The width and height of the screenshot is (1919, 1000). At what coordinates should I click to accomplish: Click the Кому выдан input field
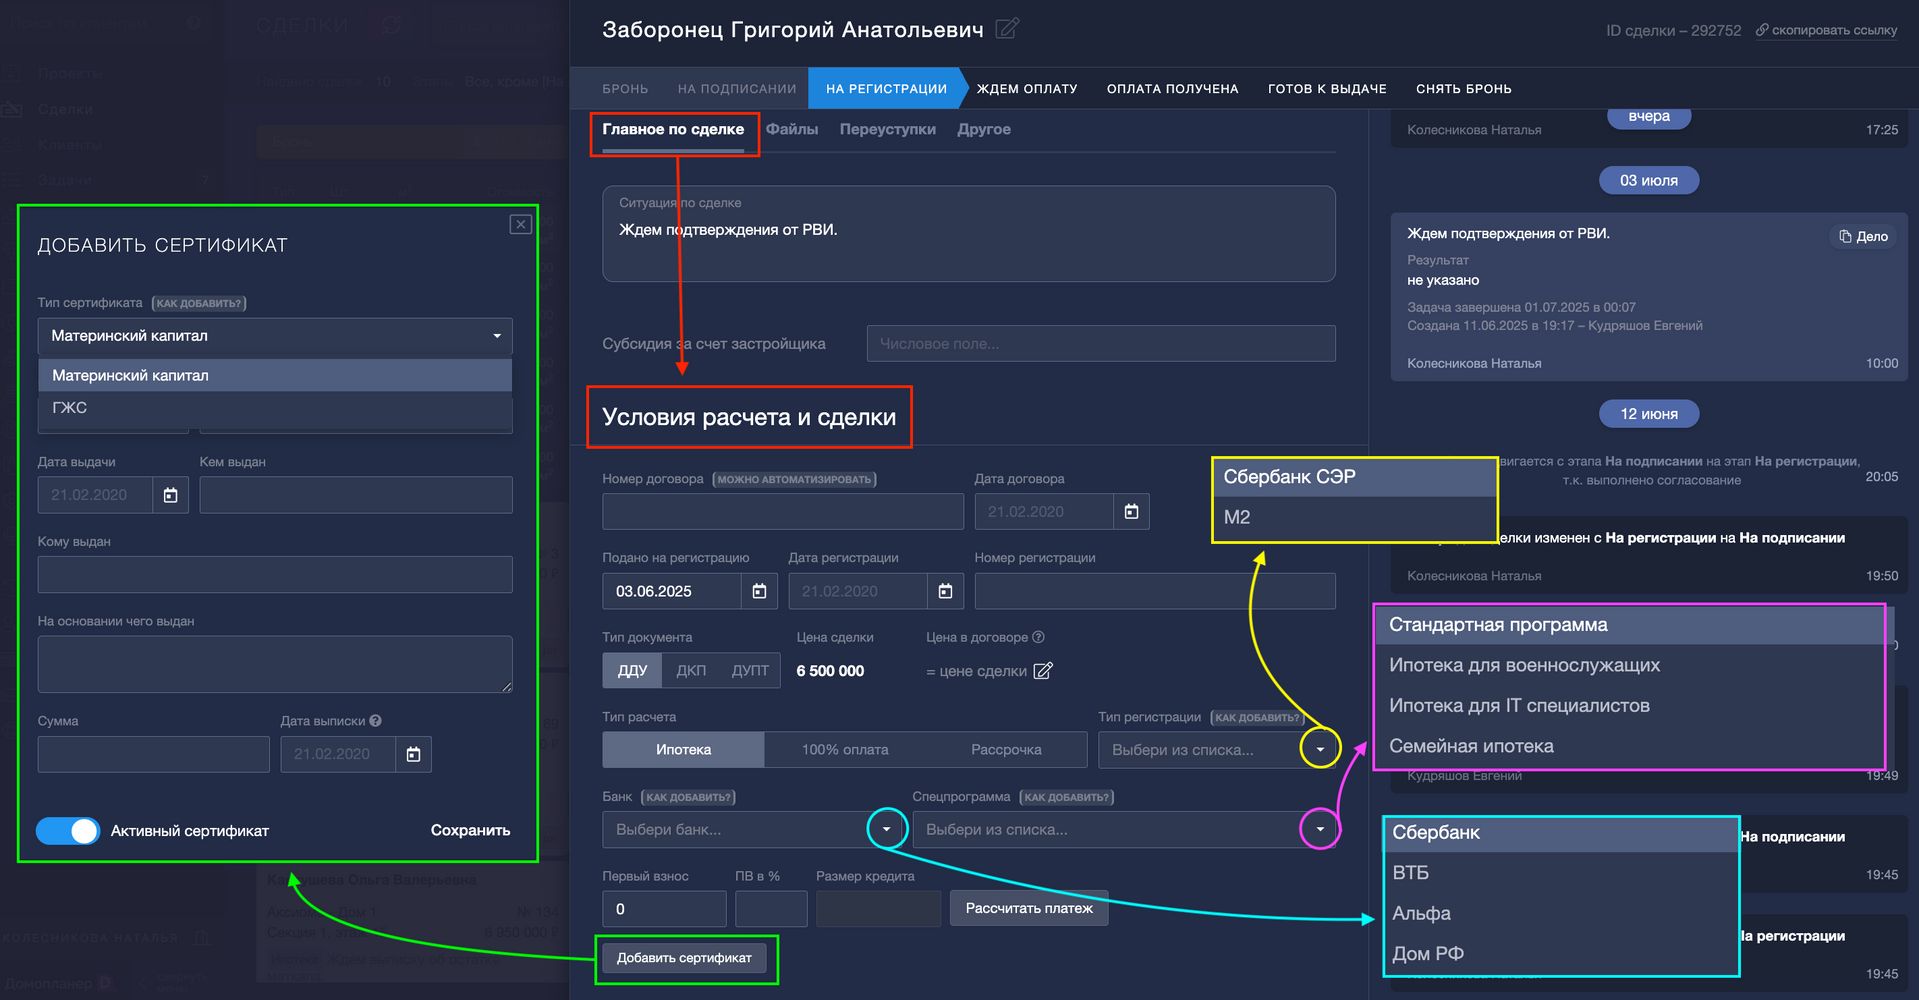pyautogui.click(x=275, y=574)
